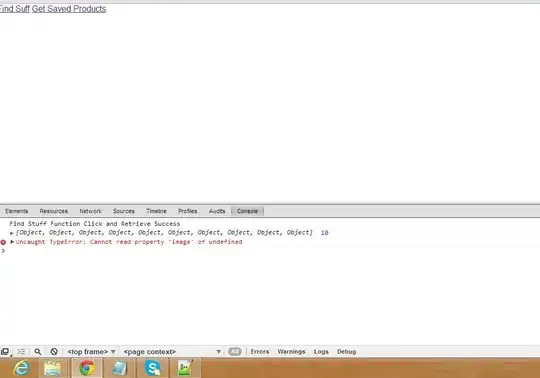540x378 pixels.
Task: Open the Skype taskbar icon
Action: point(153,368)
